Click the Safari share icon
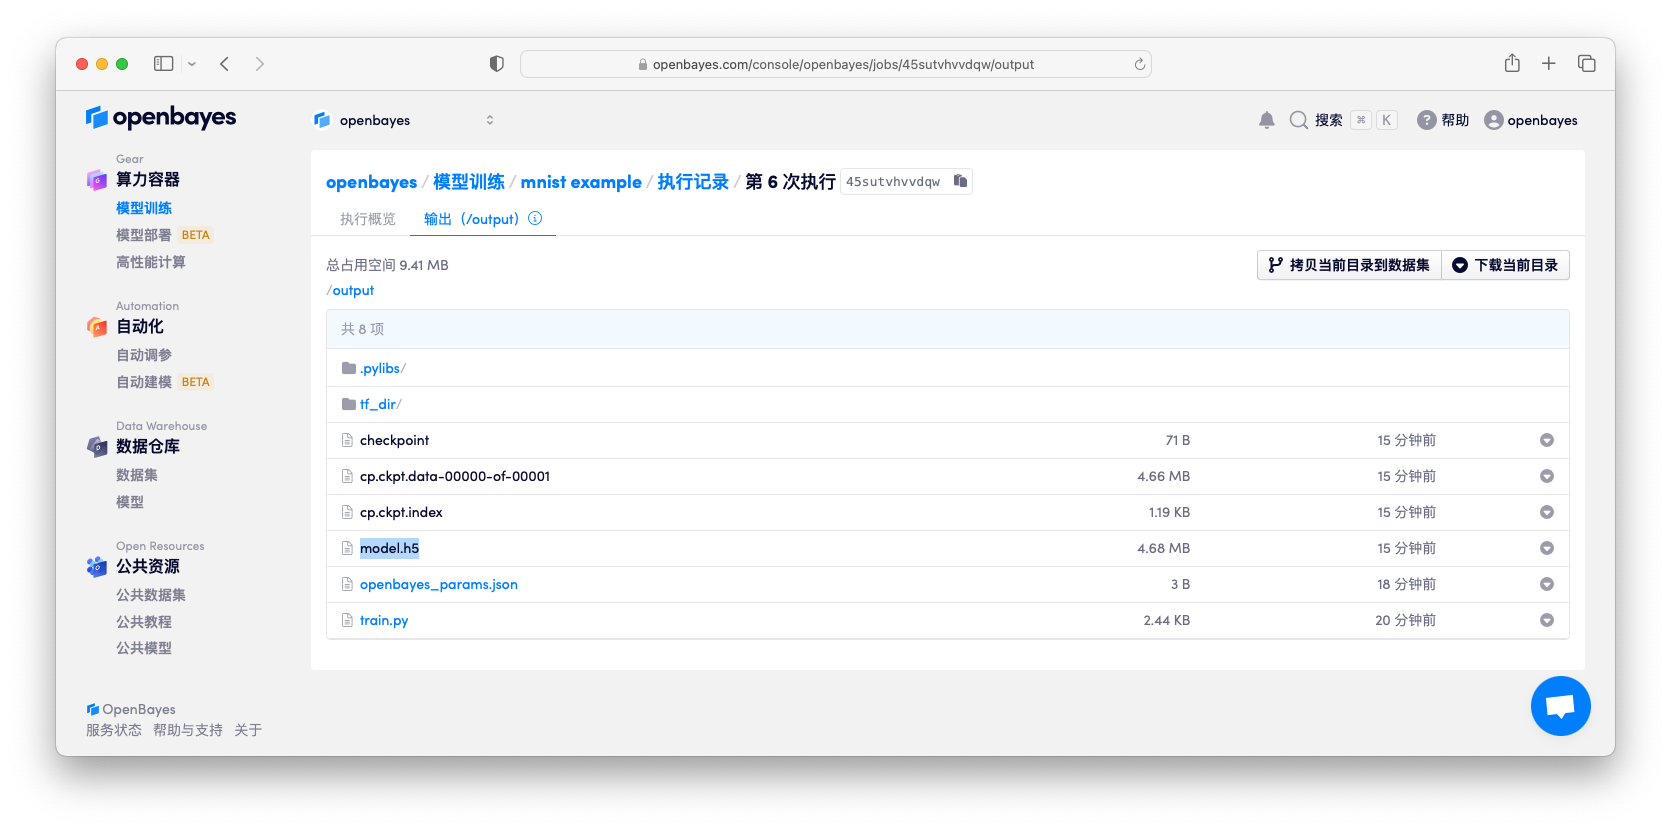 (1512, 64)
